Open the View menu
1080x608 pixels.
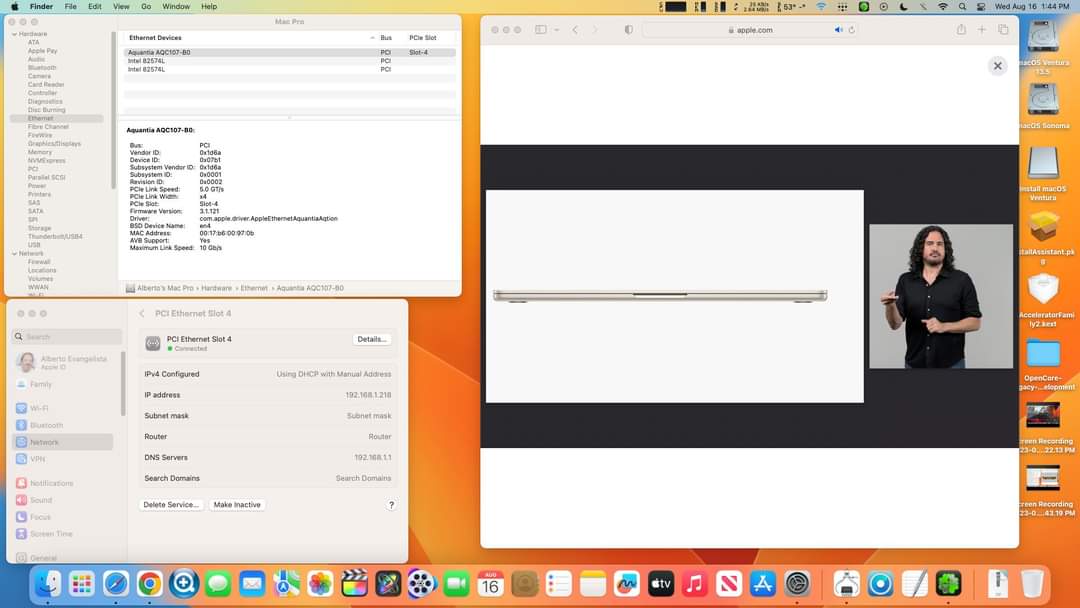coord(121,6)
